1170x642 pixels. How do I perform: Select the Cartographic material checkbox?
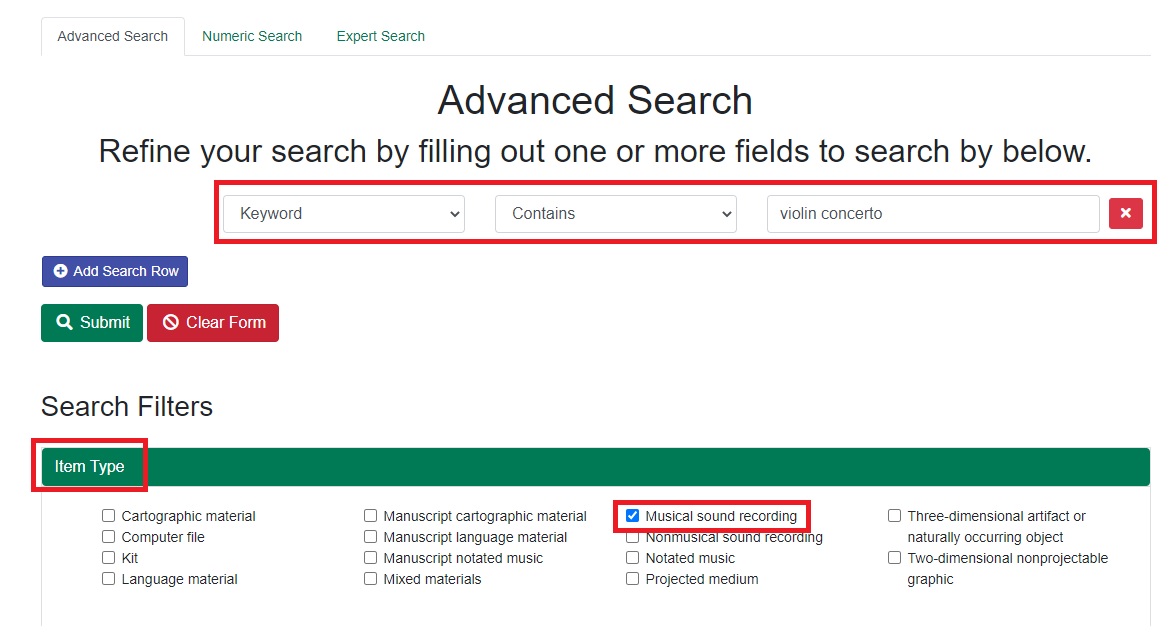tap(107, 515)
